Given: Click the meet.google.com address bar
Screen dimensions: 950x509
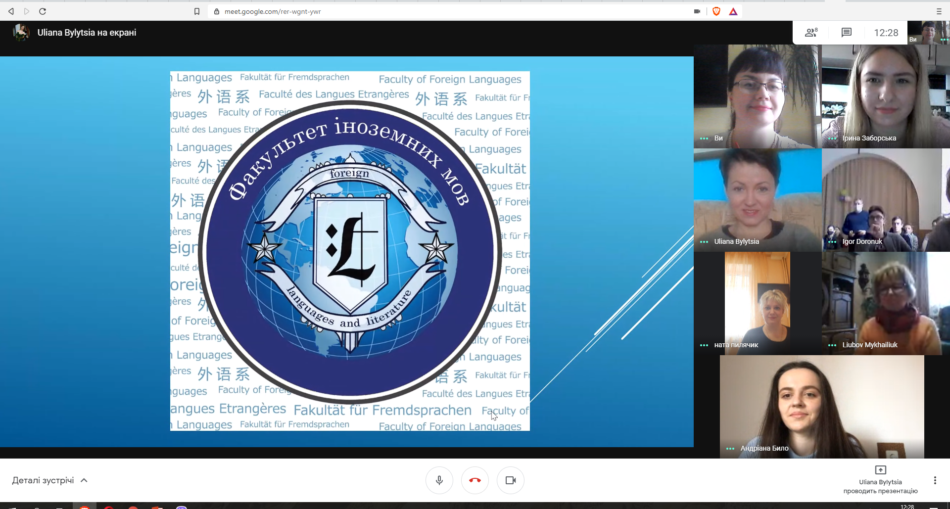Looking at the screenshot, I should click(x=400, y=11).
